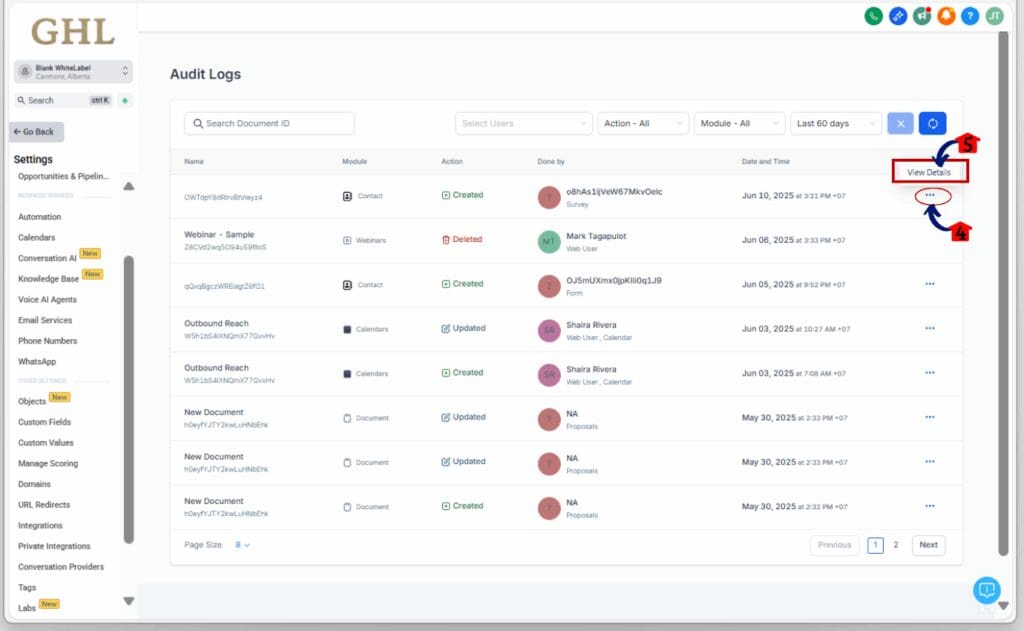Expand the Module - All filter
Screen dimensions: 1024x631
[739, 124]
